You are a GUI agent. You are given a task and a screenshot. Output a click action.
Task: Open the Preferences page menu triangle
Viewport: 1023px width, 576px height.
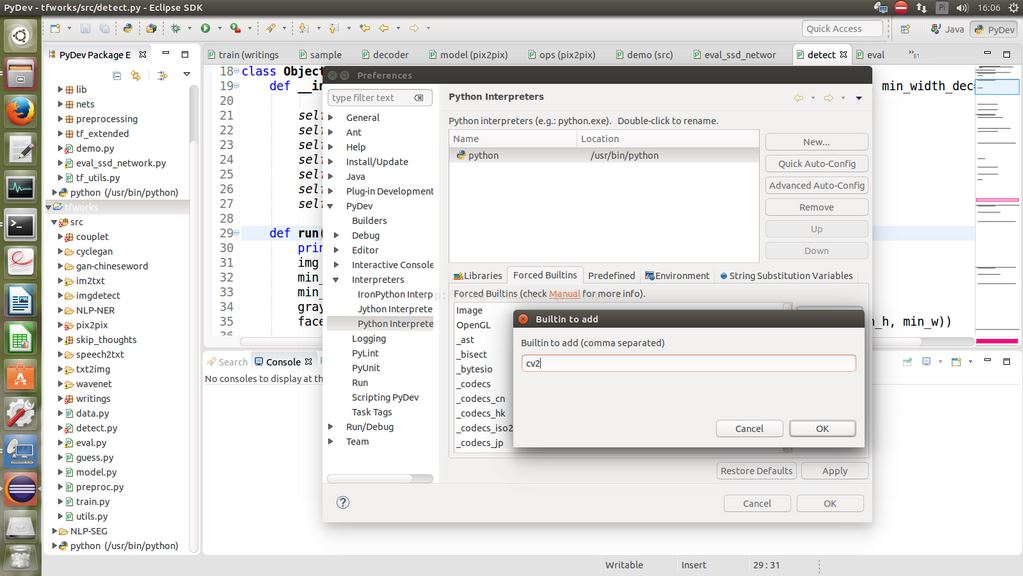pos(859,98)
